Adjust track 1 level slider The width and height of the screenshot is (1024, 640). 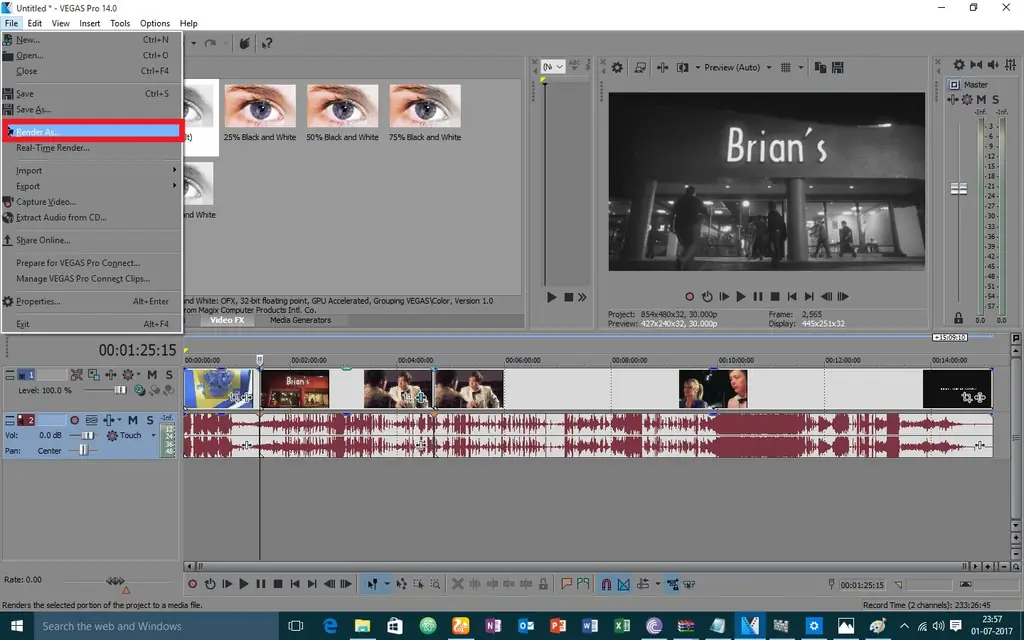[x=120, y=390]
